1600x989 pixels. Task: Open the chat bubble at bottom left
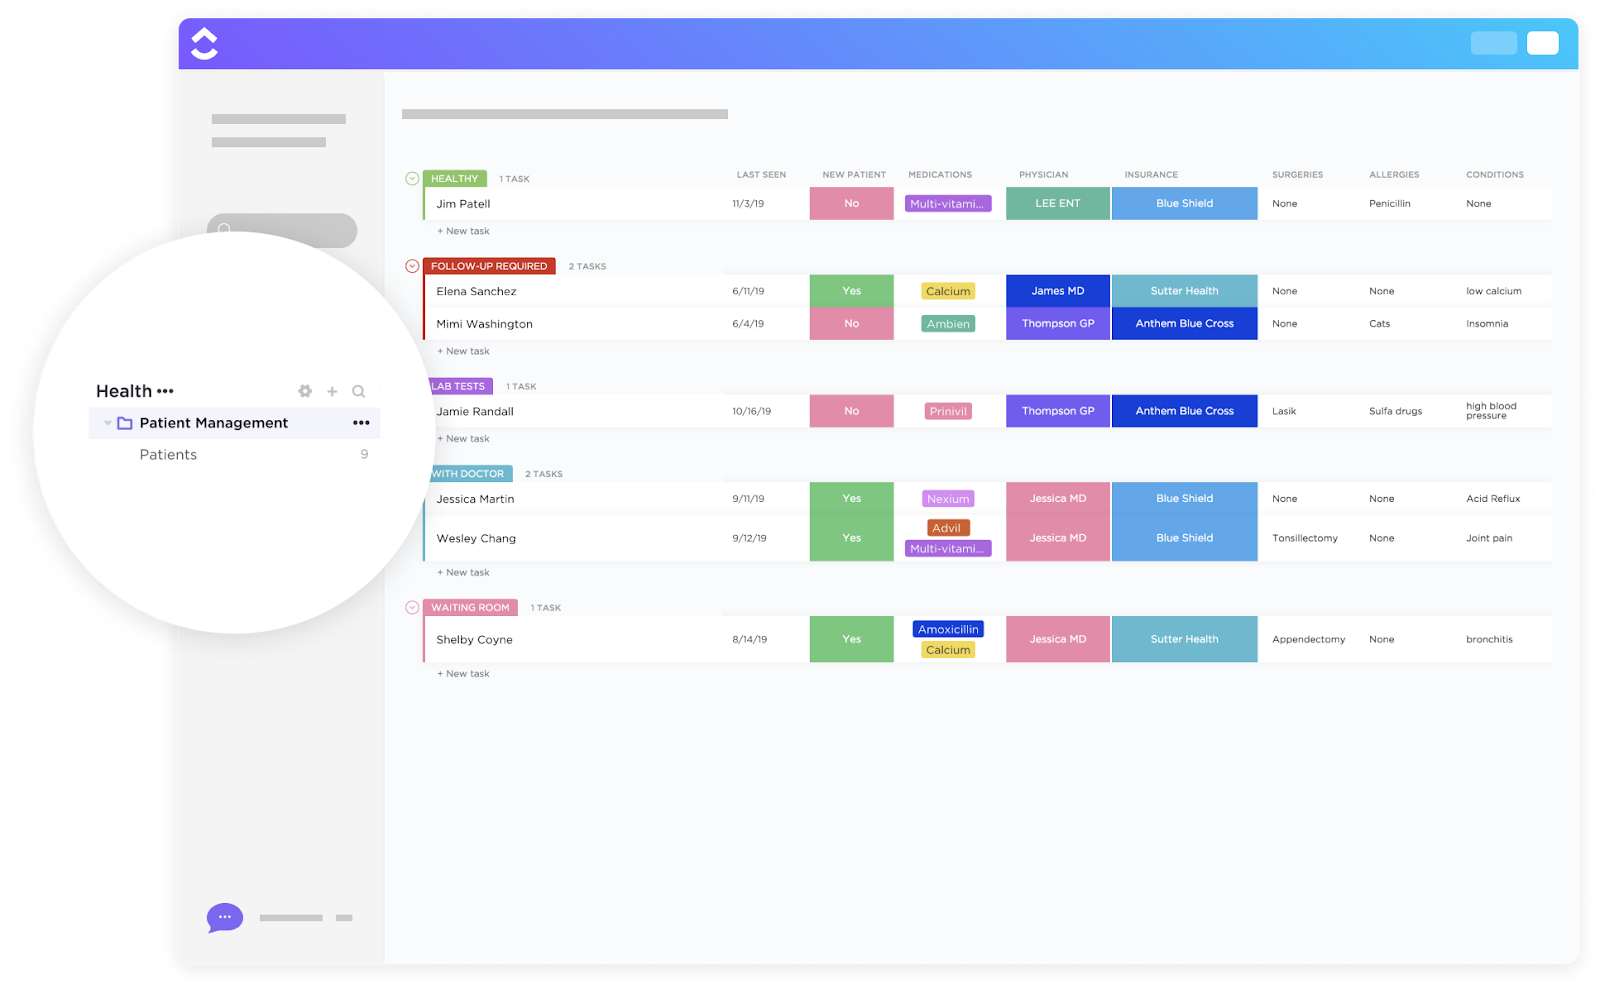pyautogui.click(x=224, y=917)
